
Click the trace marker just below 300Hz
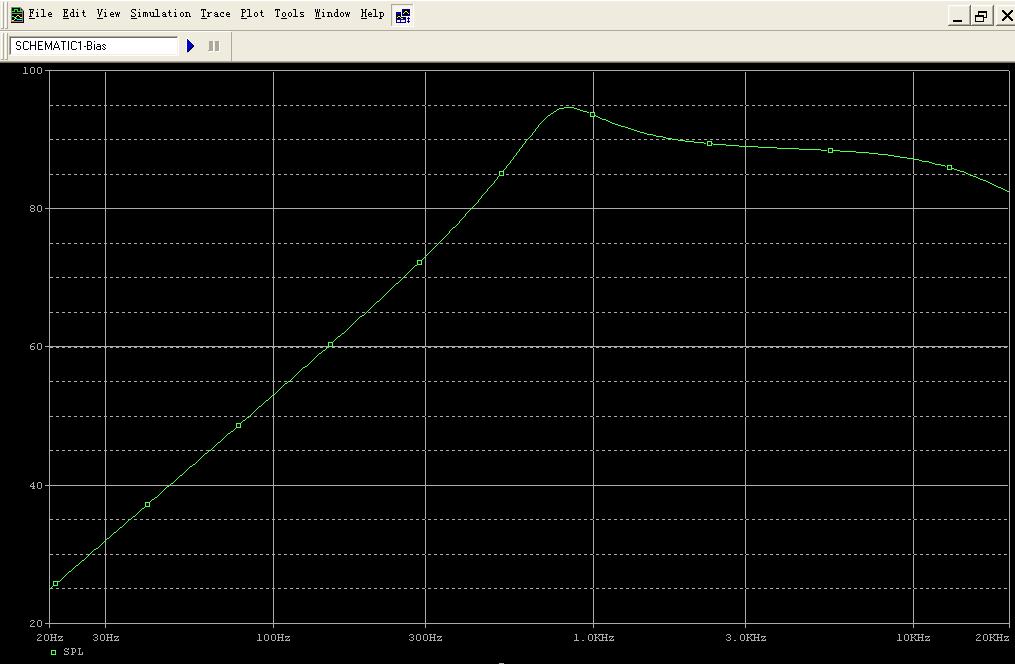[419, 262]
